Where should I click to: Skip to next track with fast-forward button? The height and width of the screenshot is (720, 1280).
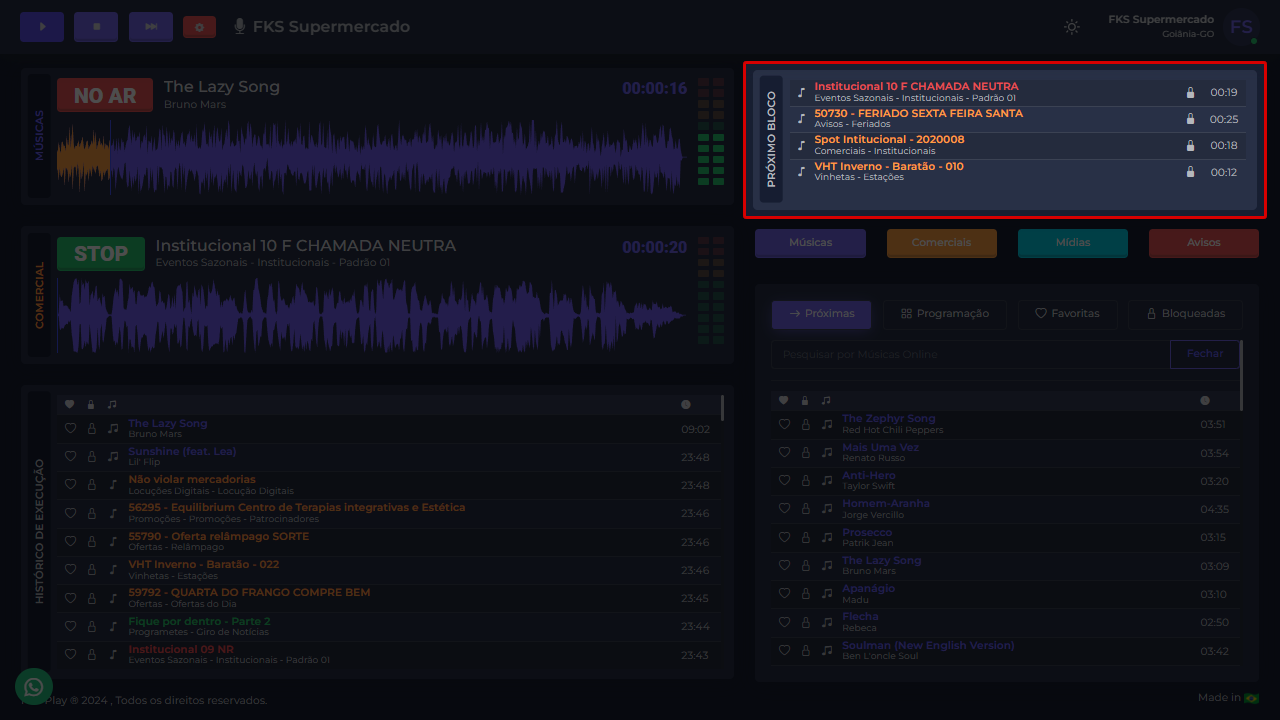click(151, 27)
